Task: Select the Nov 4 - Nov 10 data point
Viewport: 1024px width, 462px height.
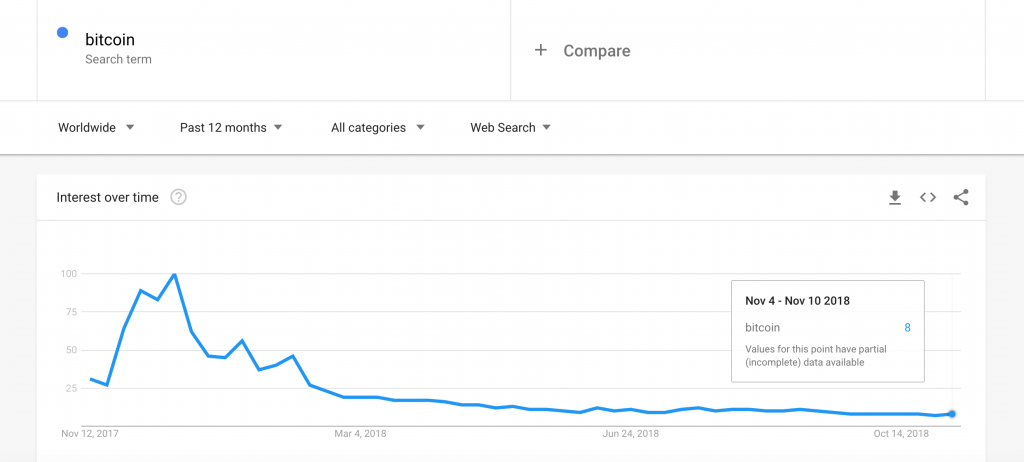Action: point(952,414)
